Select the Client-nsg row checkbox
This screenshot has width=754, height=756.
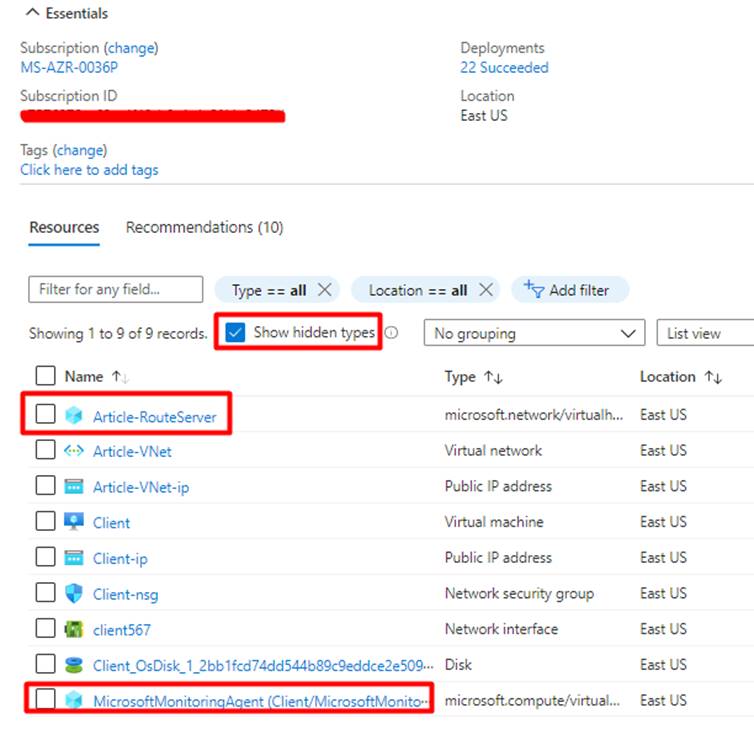pyautogui.click(x=45, y=592)
